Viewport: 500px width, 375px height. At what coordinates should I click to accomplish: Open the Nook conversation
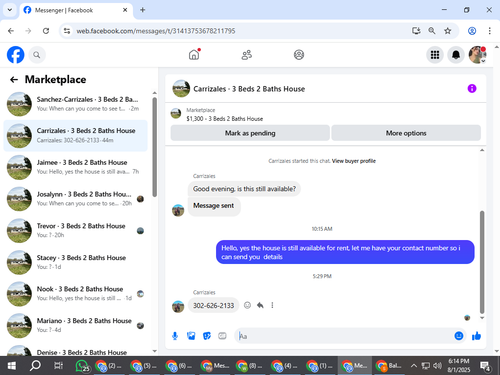click(75, 294)
